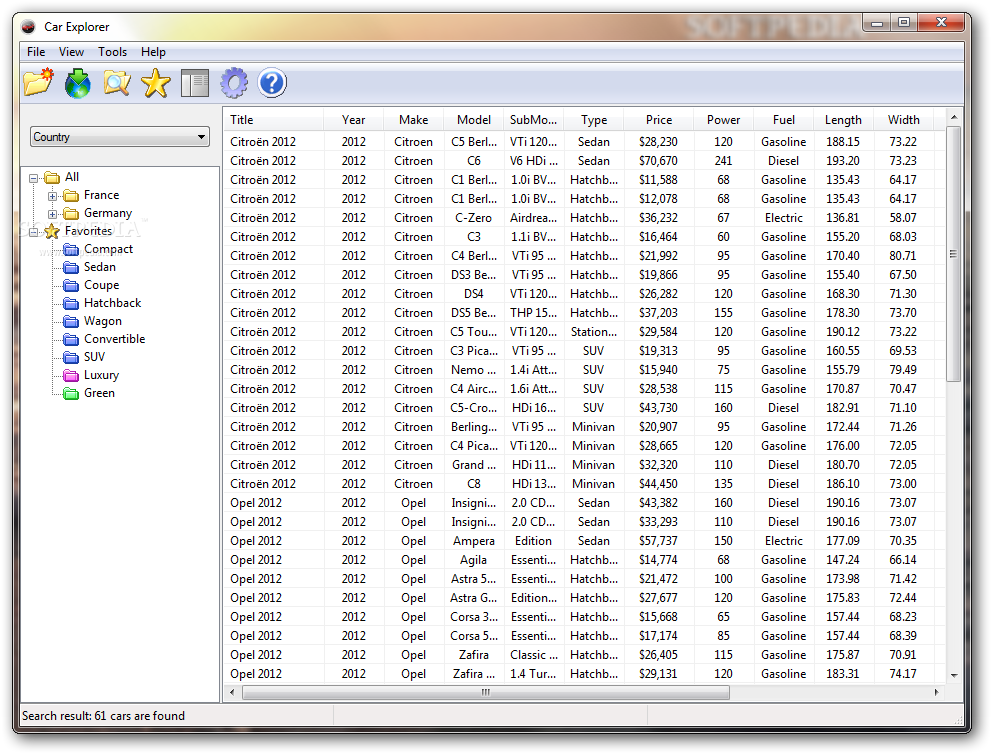Expand the France tree node
The height and width of the screenshot is (754, 992).
coord(53,196)
